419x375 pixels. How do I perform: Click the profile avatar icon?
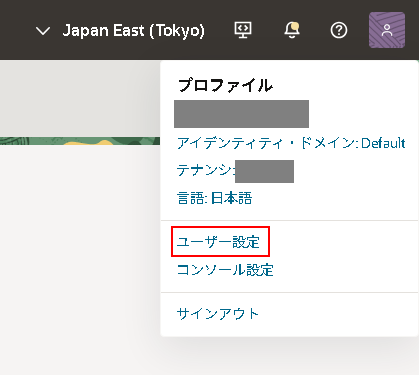pyautogui.click(x=387, y=30)
